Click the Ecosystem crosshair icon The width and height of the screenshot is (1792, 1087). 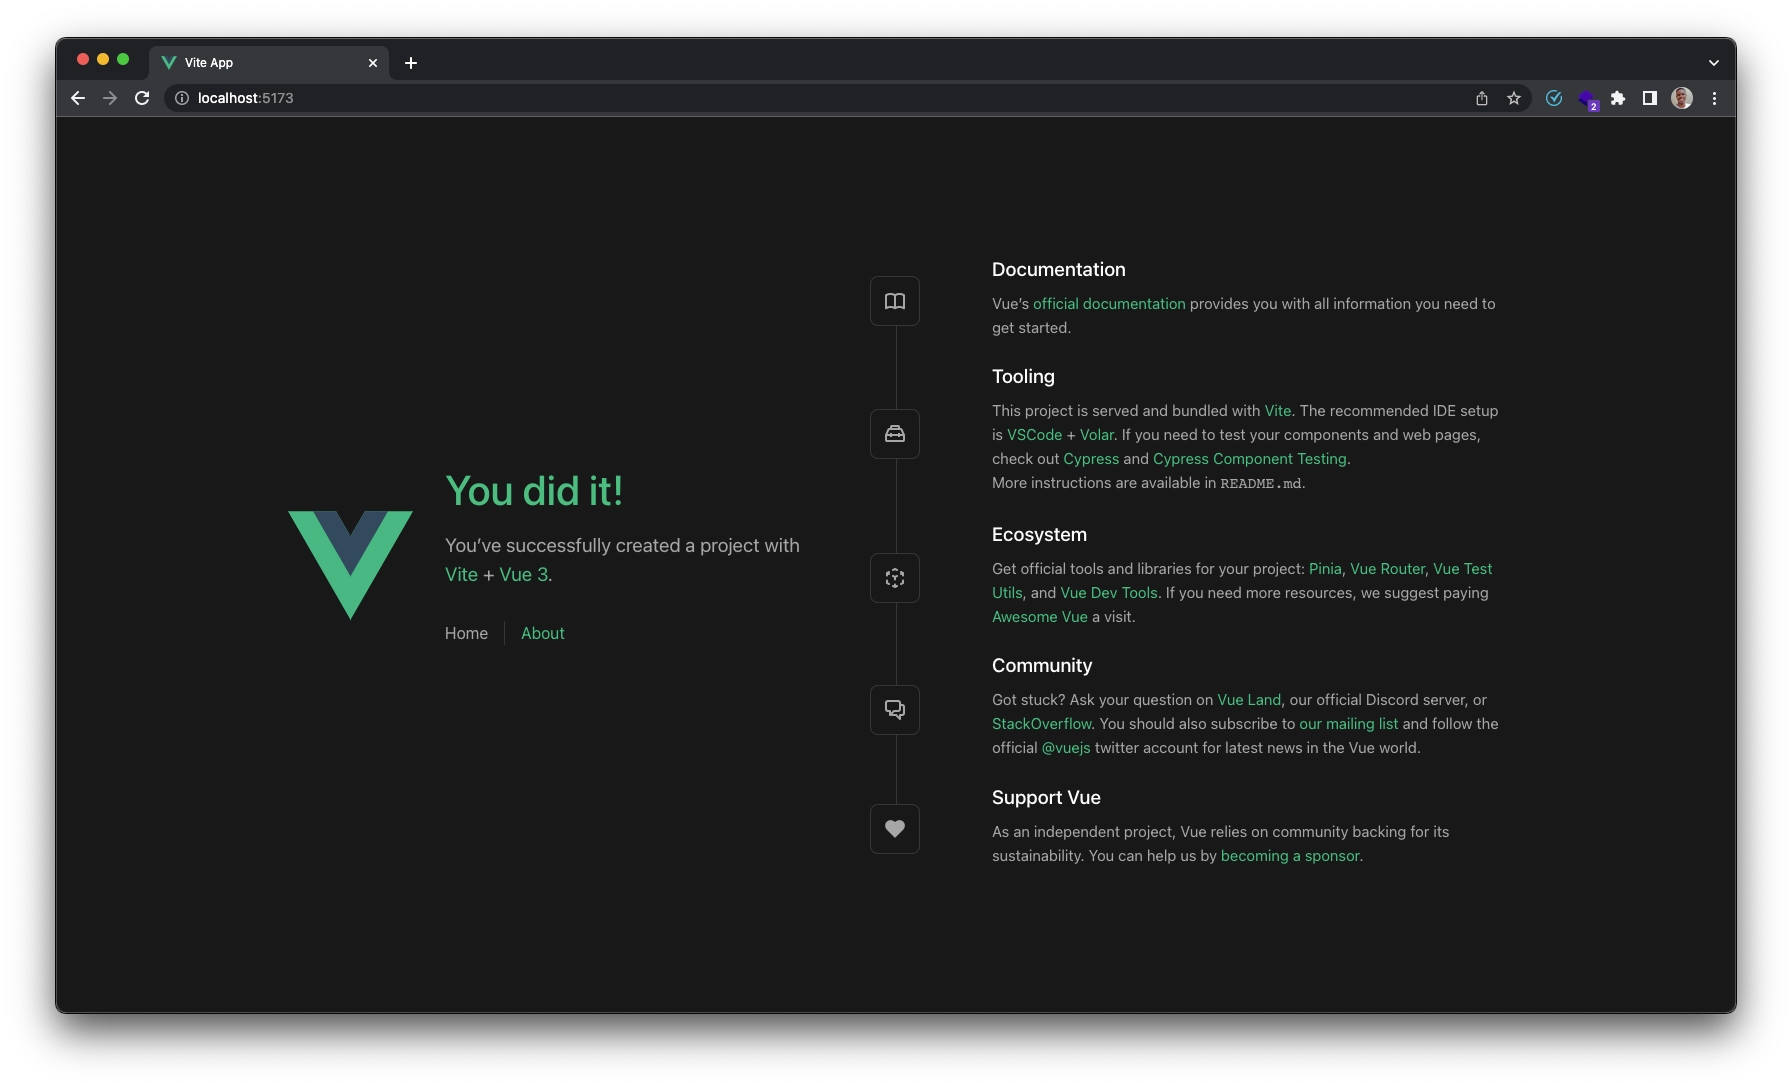point(893,578)
